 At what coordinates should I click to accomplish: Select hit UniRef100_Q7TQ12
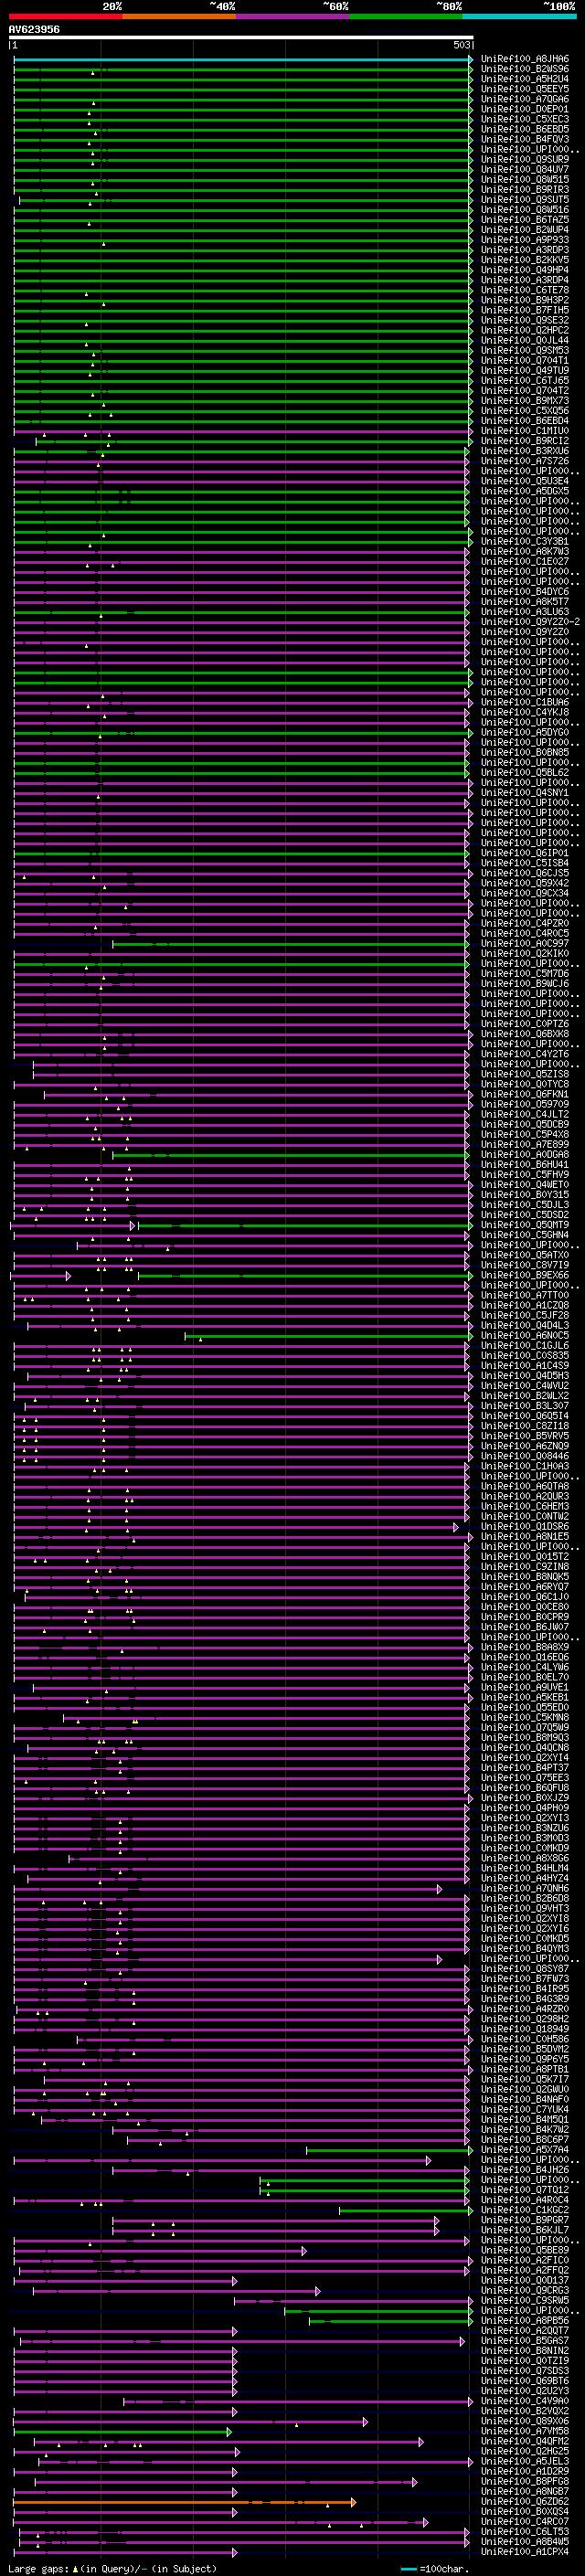(x=525, y=2190)
